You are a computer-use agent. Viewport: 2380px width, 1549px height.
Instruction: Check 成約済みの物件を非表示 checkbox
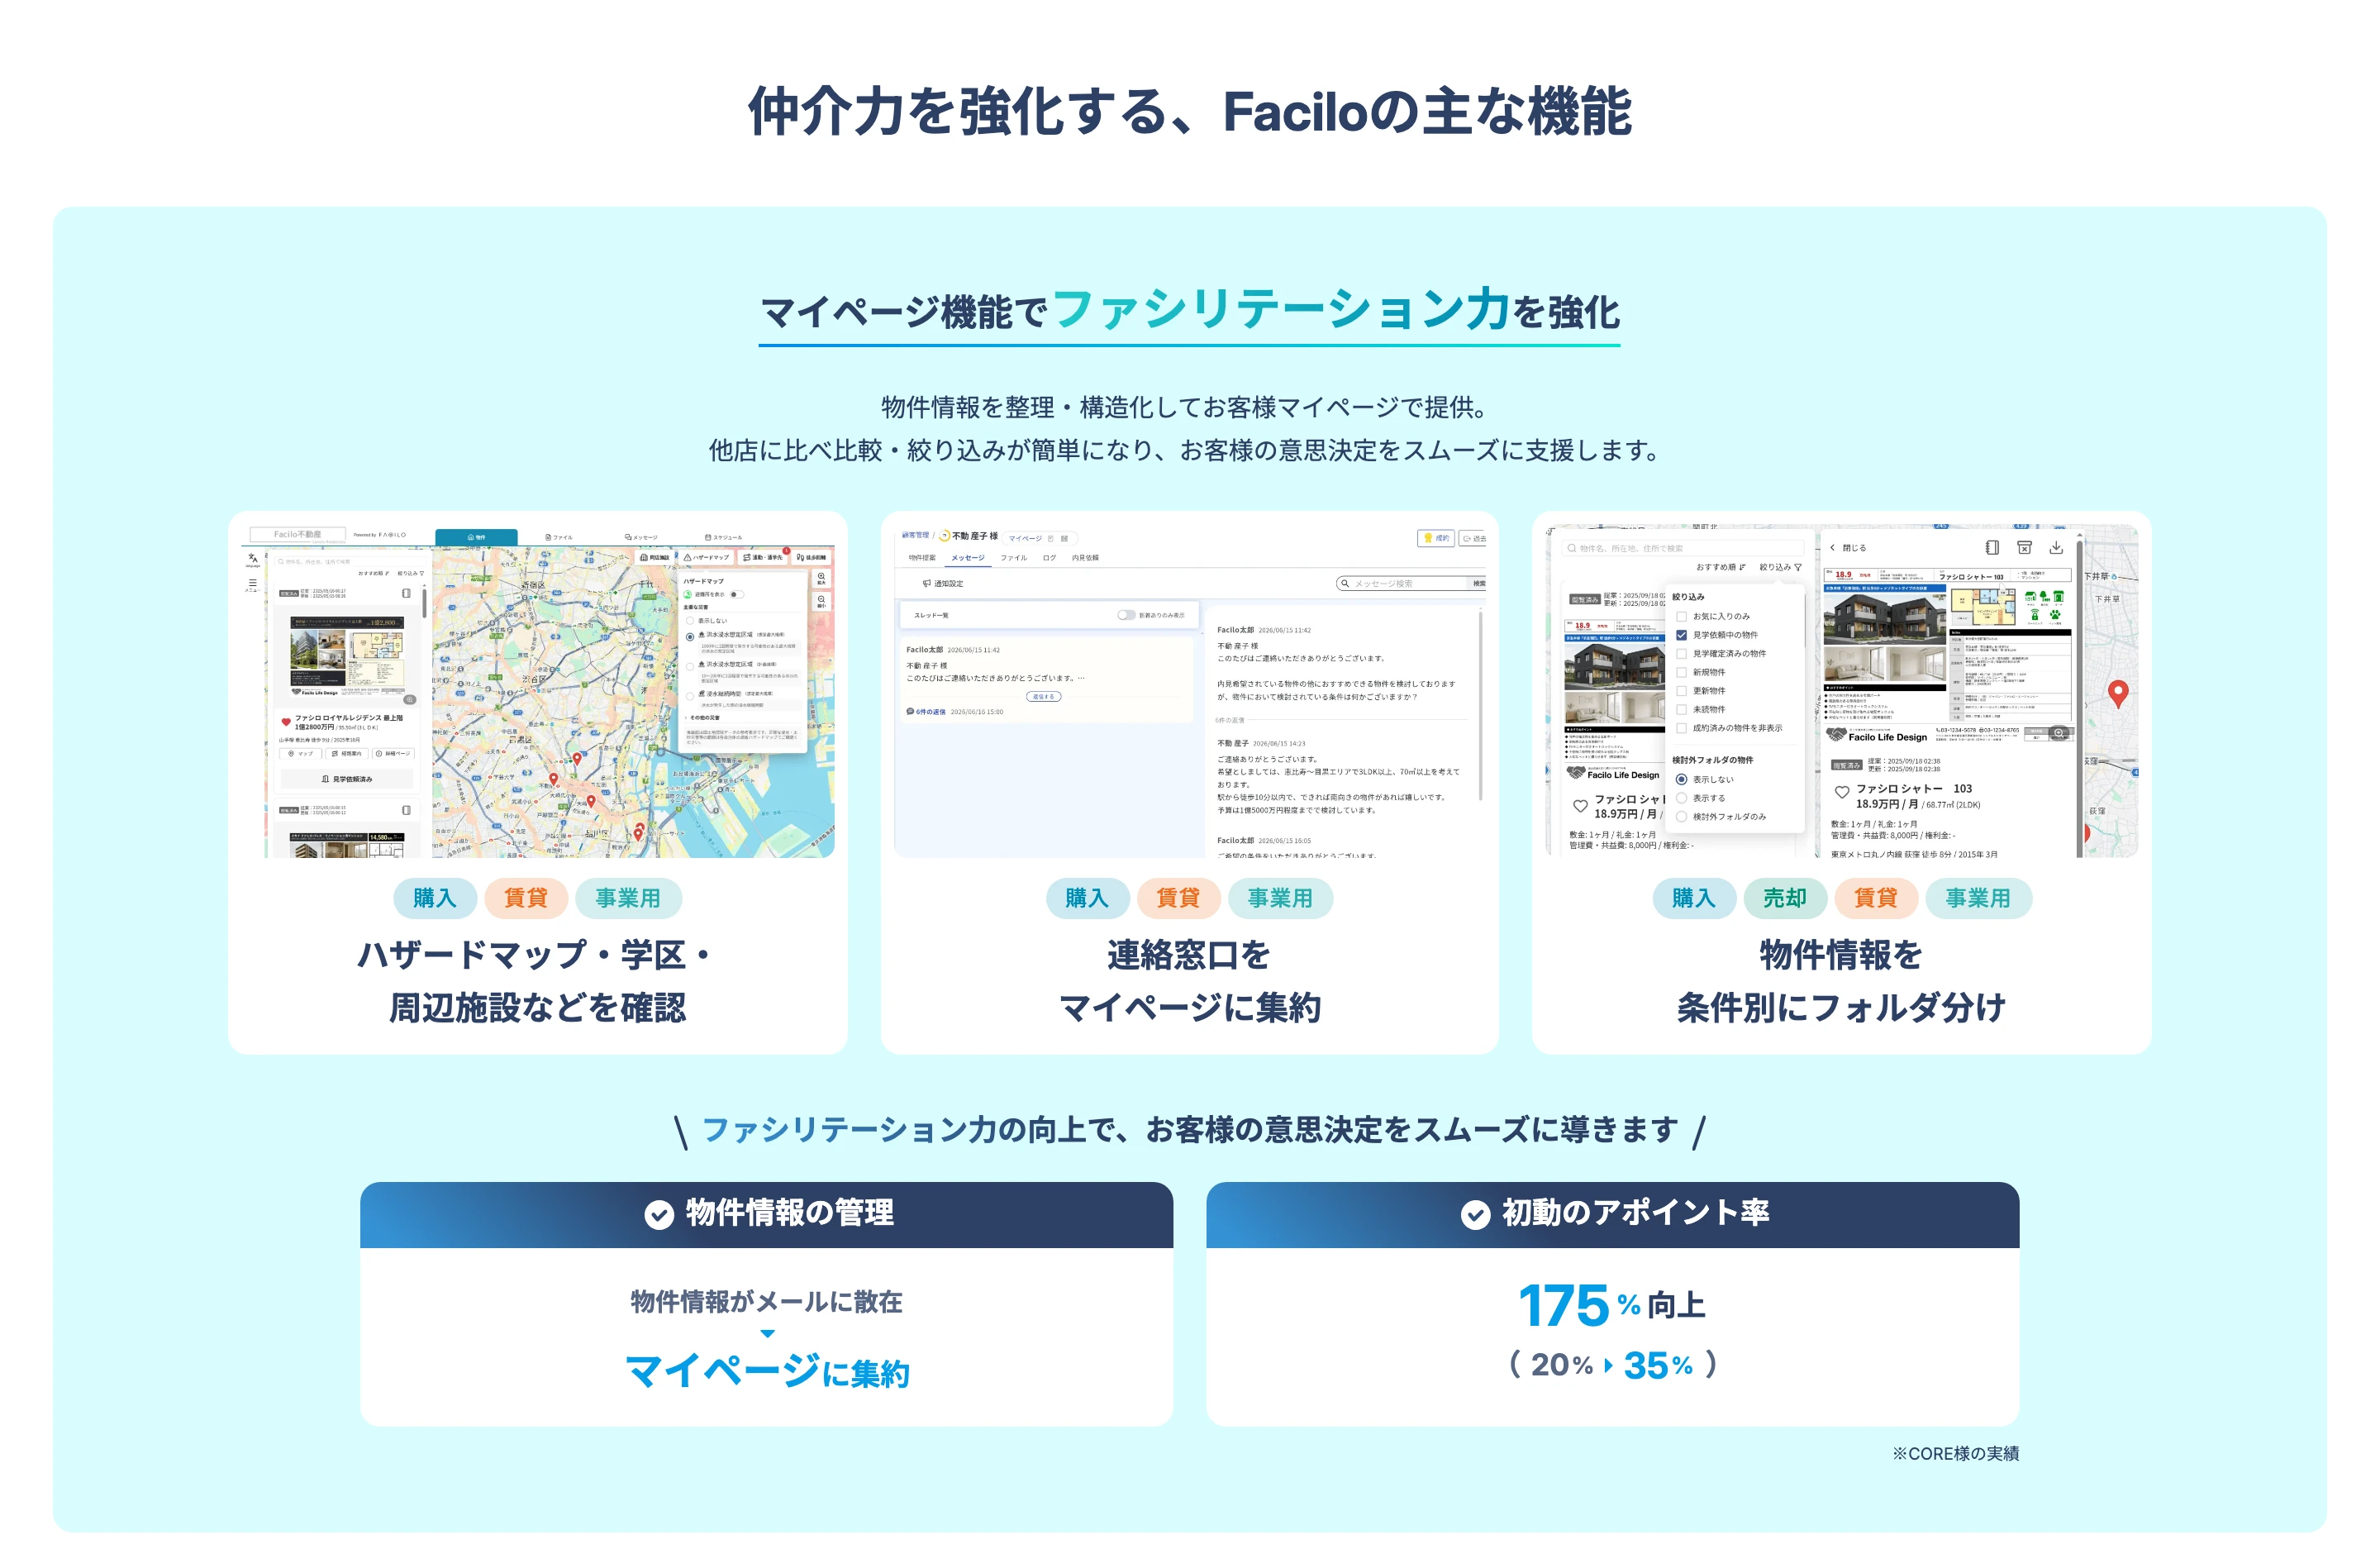[1681, 728]
